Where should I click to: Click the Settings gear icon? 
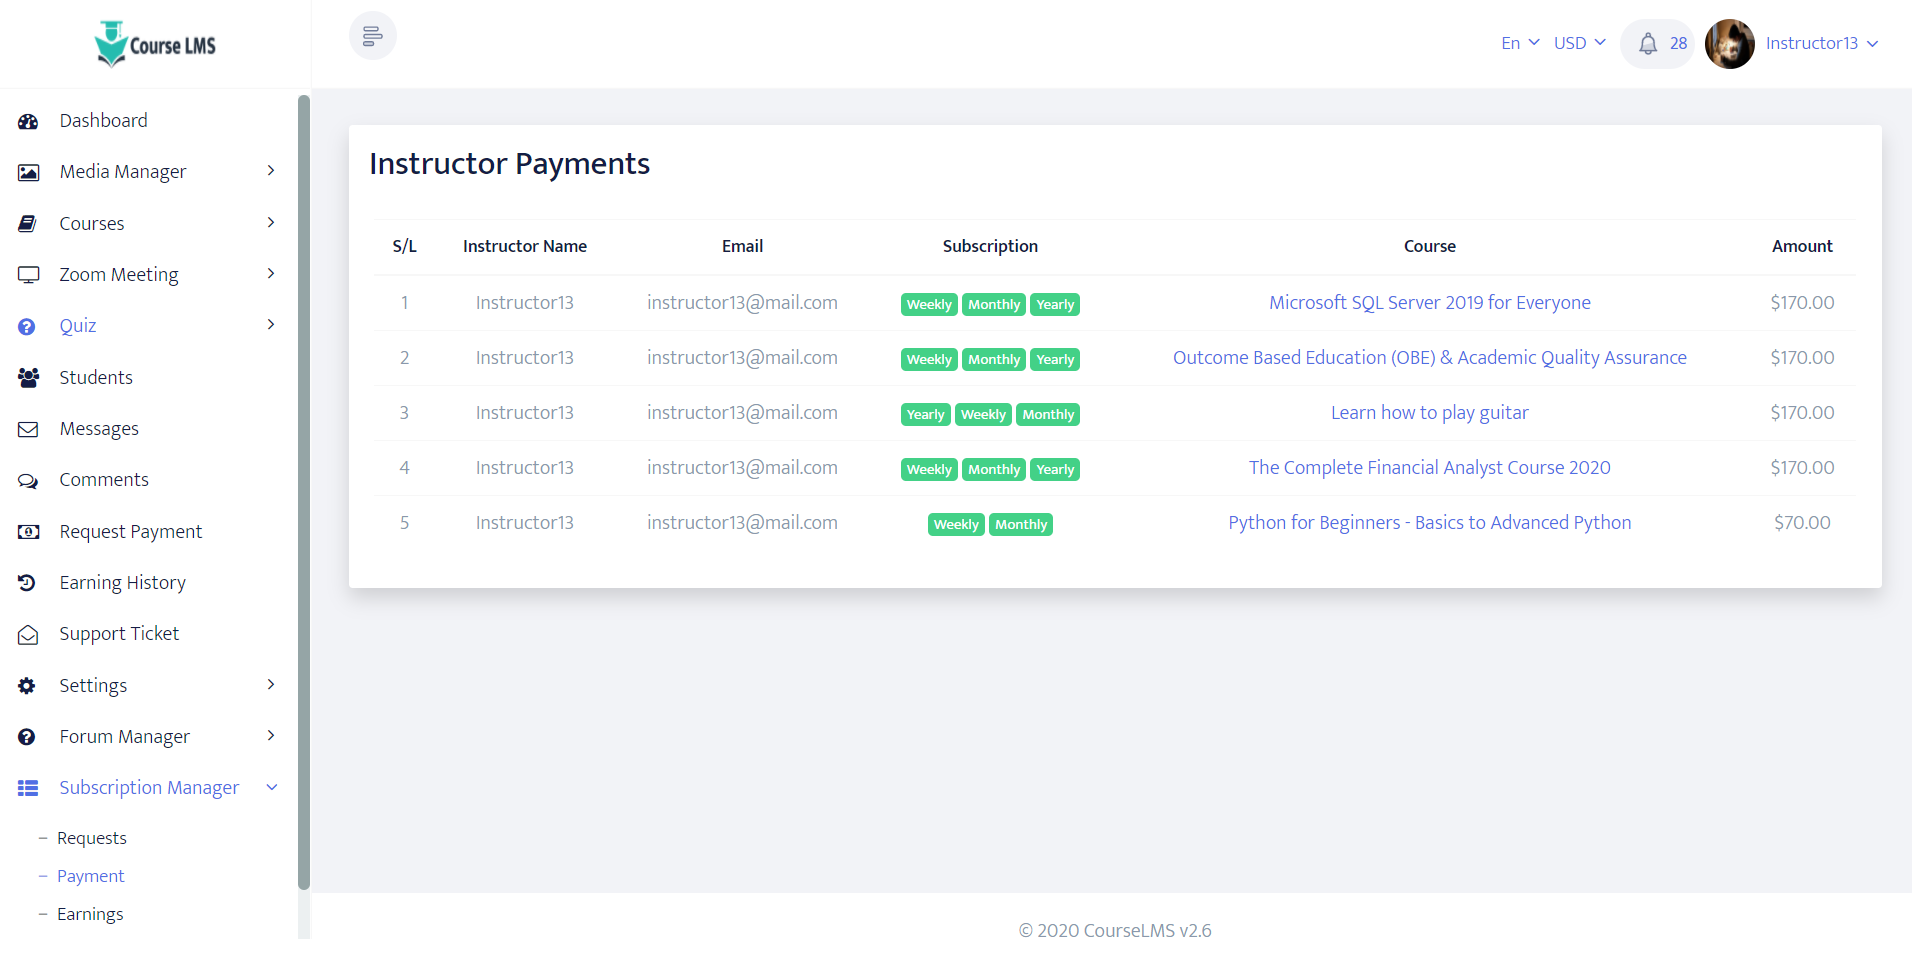coord(27,686)
